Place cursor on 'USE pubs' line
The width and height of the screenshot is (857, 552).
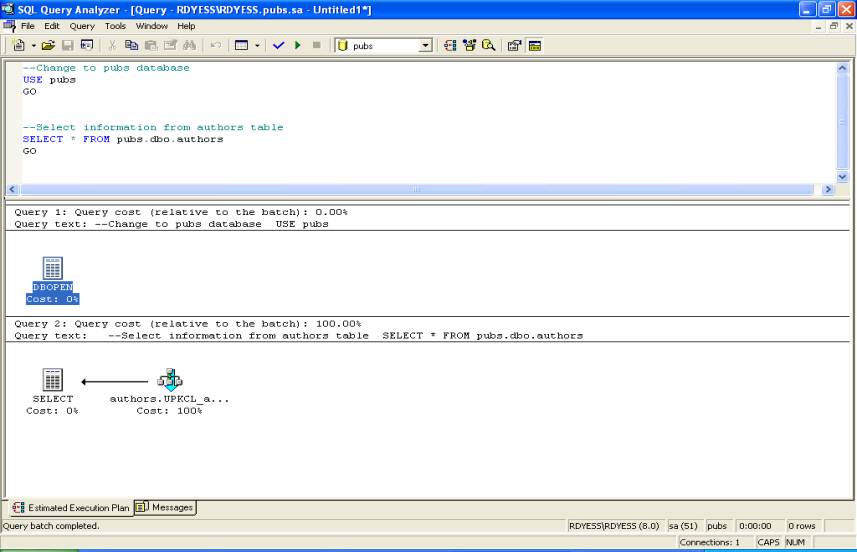point(49,80)
